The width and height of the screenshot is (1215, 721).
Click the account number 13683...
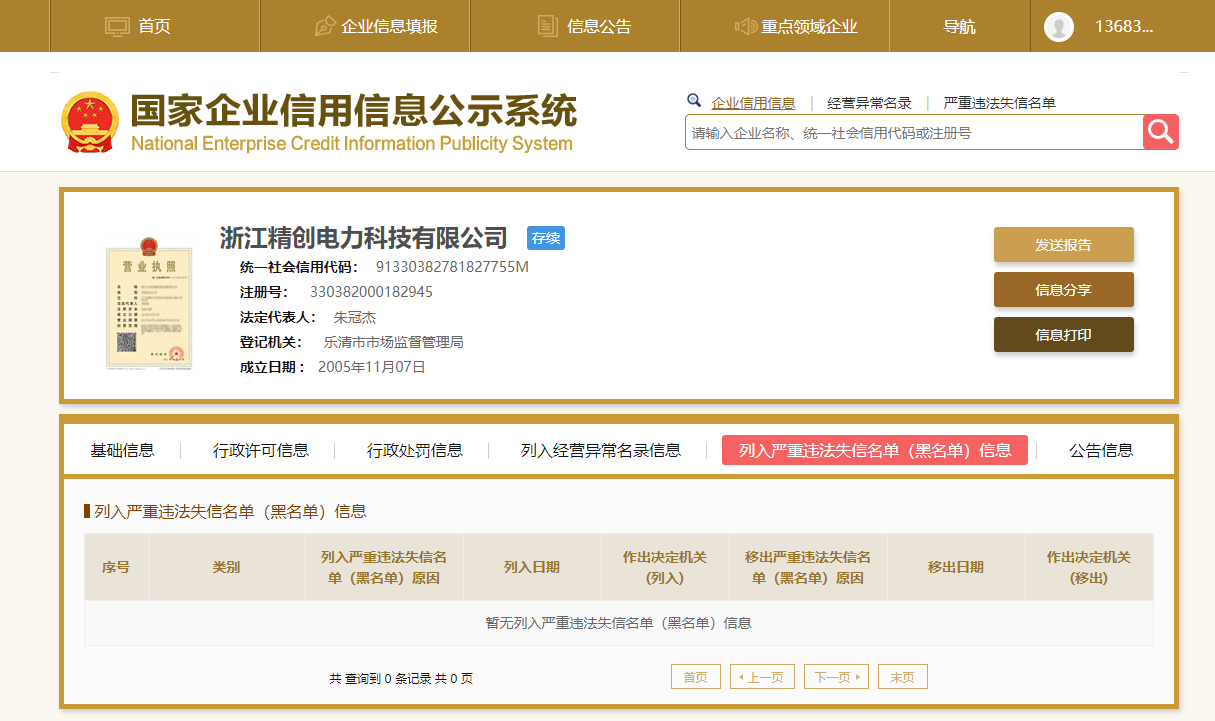(1124, 27)
